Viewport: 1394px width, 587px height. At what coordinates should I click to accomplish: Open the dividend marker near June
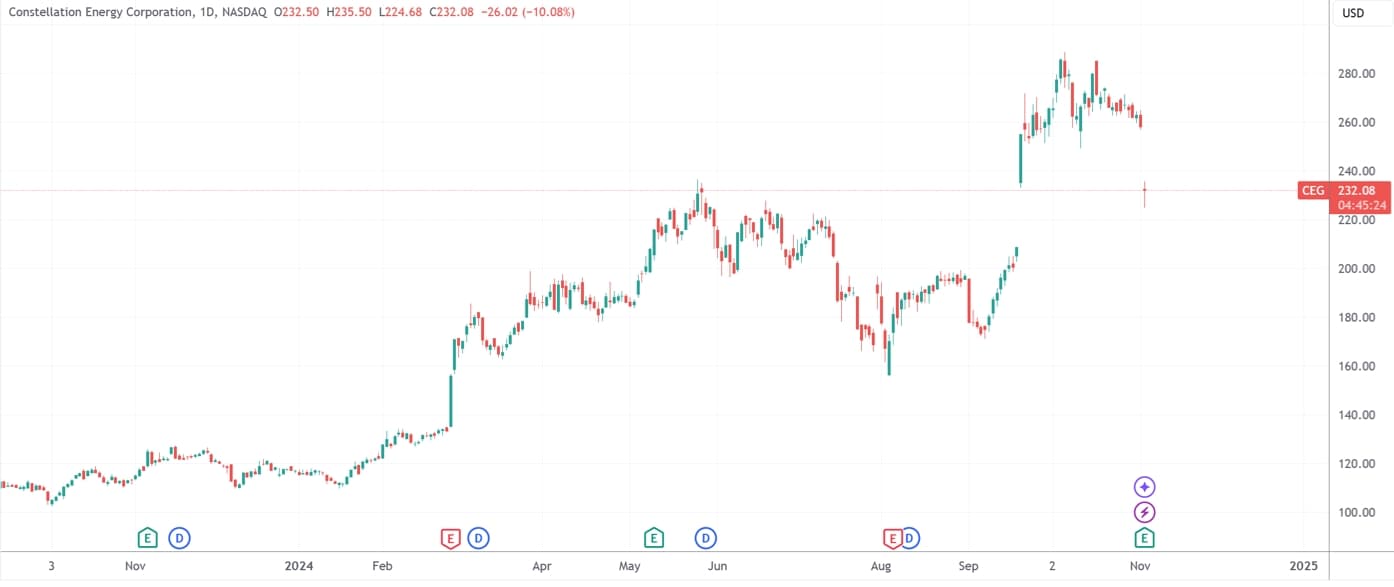pos(706,538)
